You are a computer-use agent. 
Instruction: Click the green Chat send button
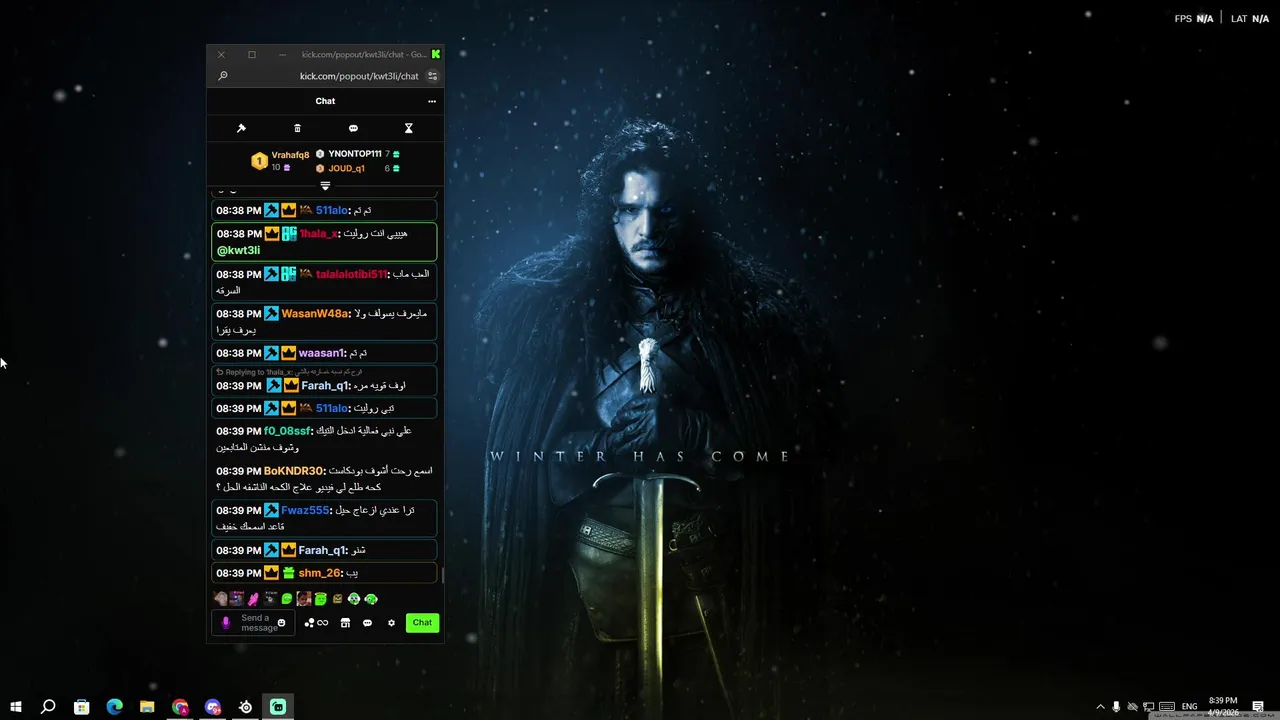point(422,623)
